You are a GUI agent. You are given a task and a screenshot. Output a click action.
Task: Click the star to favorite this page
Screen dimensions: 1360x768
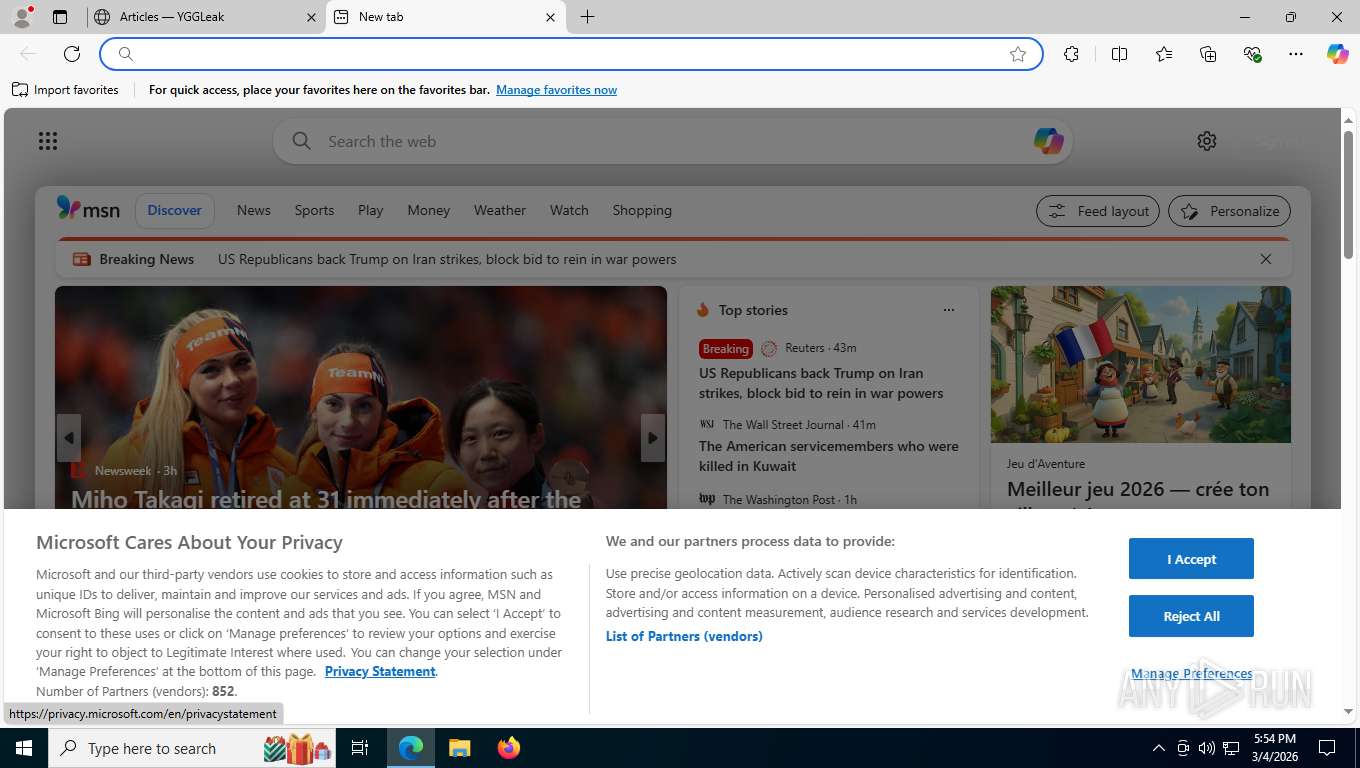point(1018,54)
